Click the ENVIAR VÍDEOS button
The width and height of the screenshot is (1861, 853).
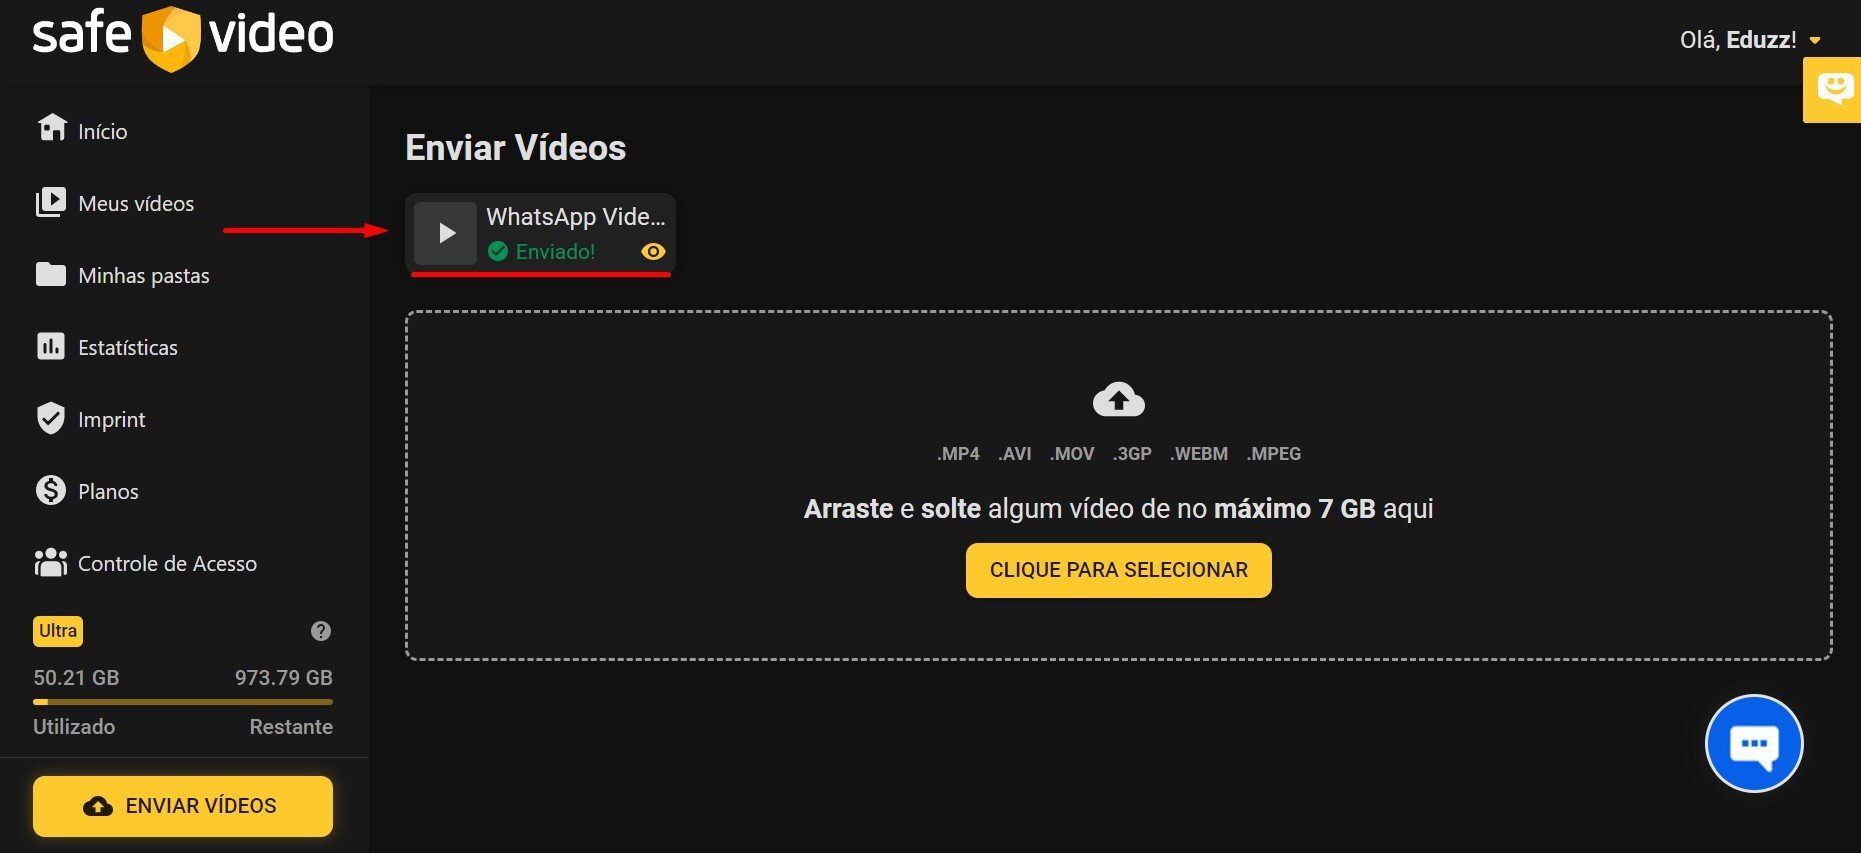[x=183, y=806]
